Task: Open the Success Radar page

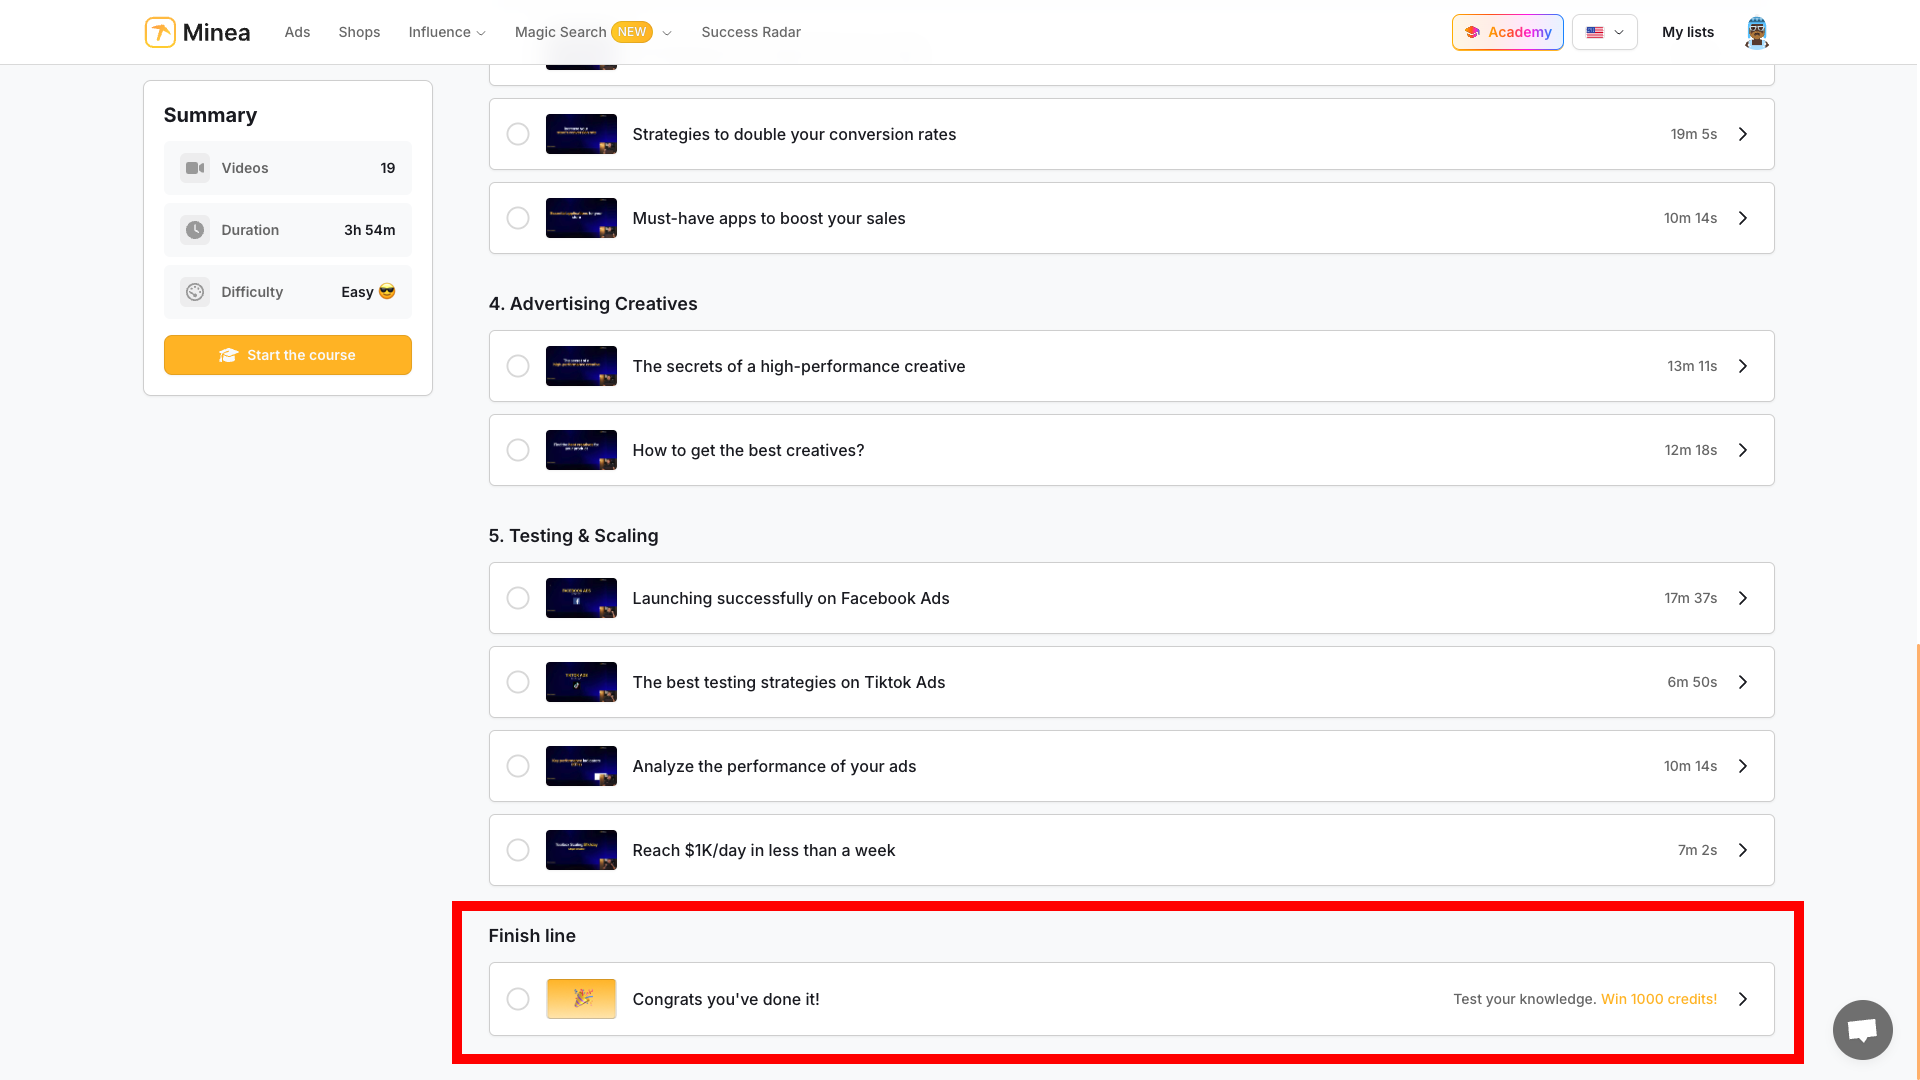Action: 751,31
